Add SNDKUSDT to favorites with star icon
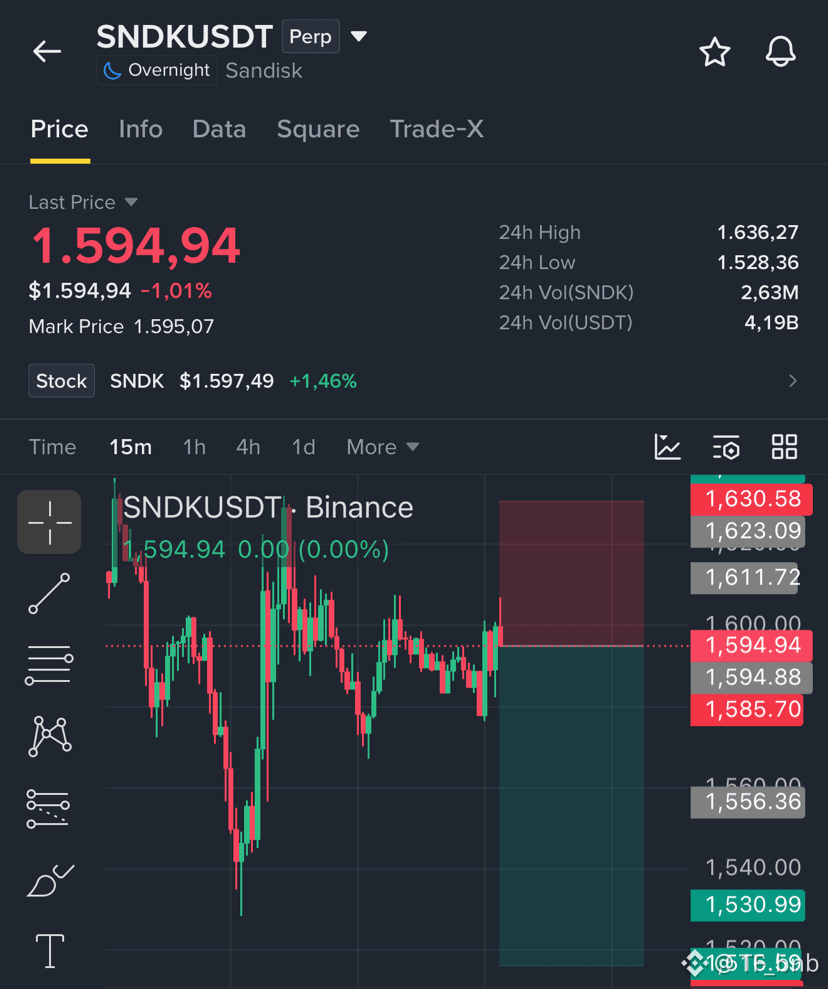 (x=714, y=52)
